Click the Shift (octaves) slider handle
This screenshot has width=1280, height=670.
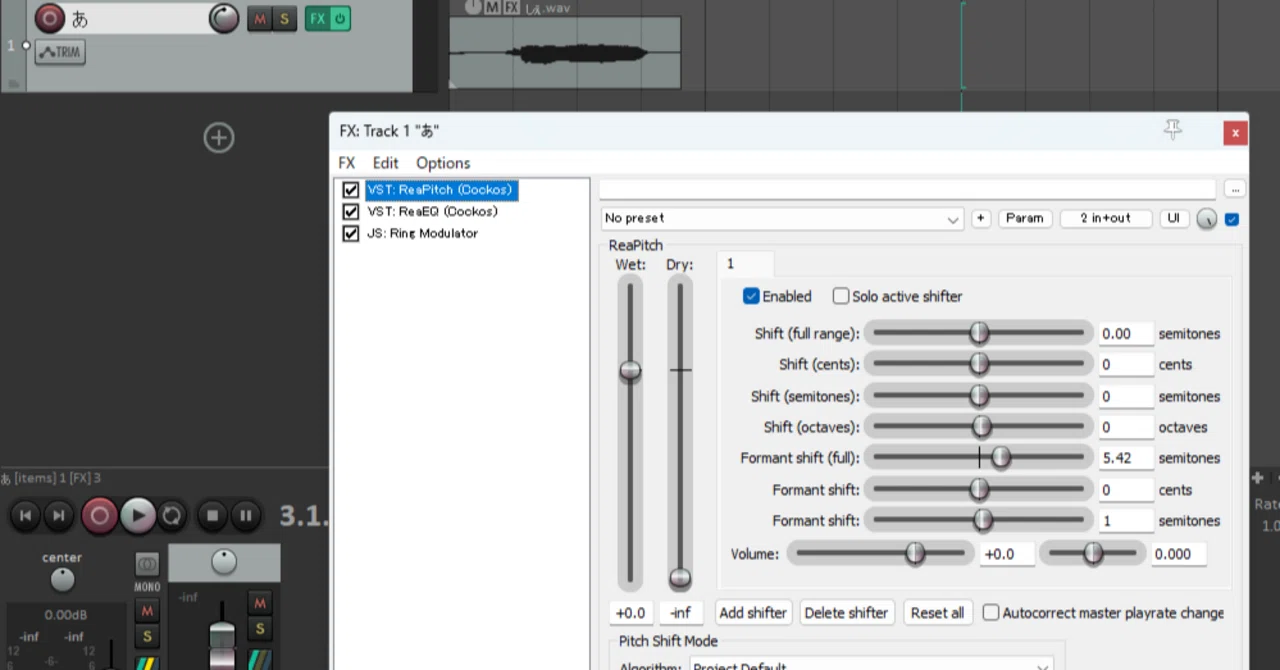(x=982, y=427)
